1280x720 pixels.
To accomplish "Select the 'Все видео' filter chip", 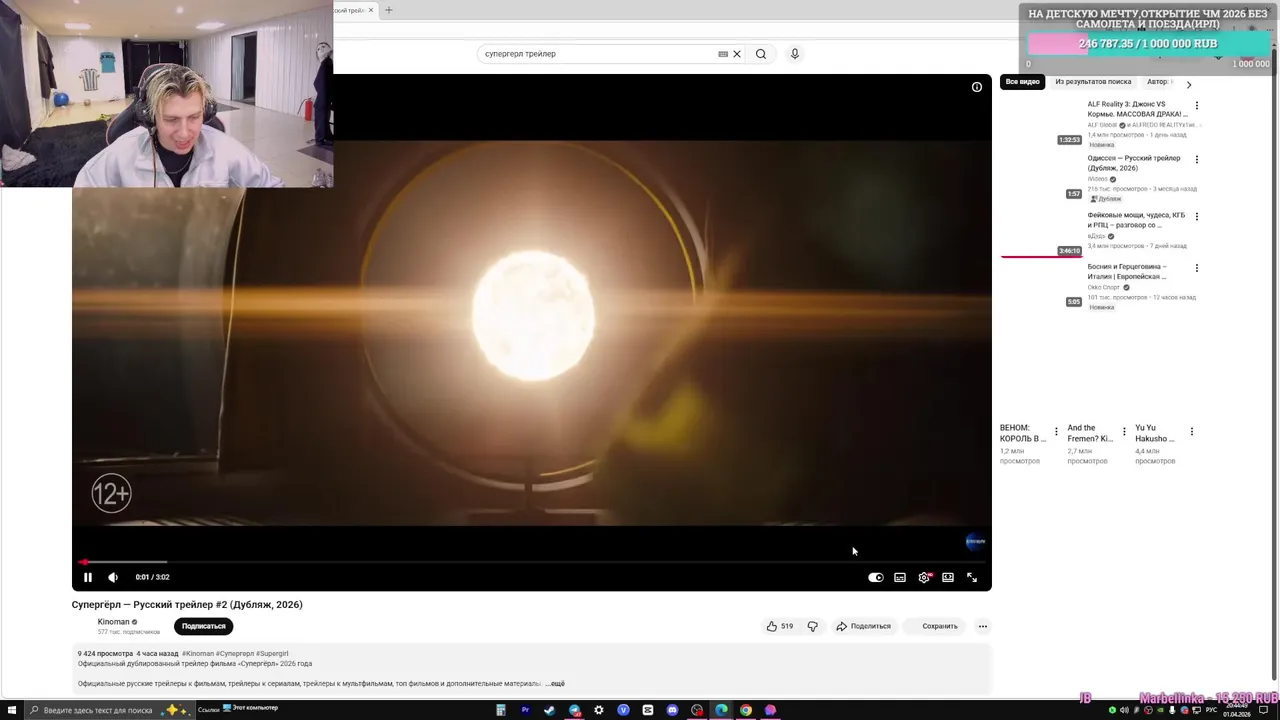I will pyautogui.click(x=1022, y=82).
